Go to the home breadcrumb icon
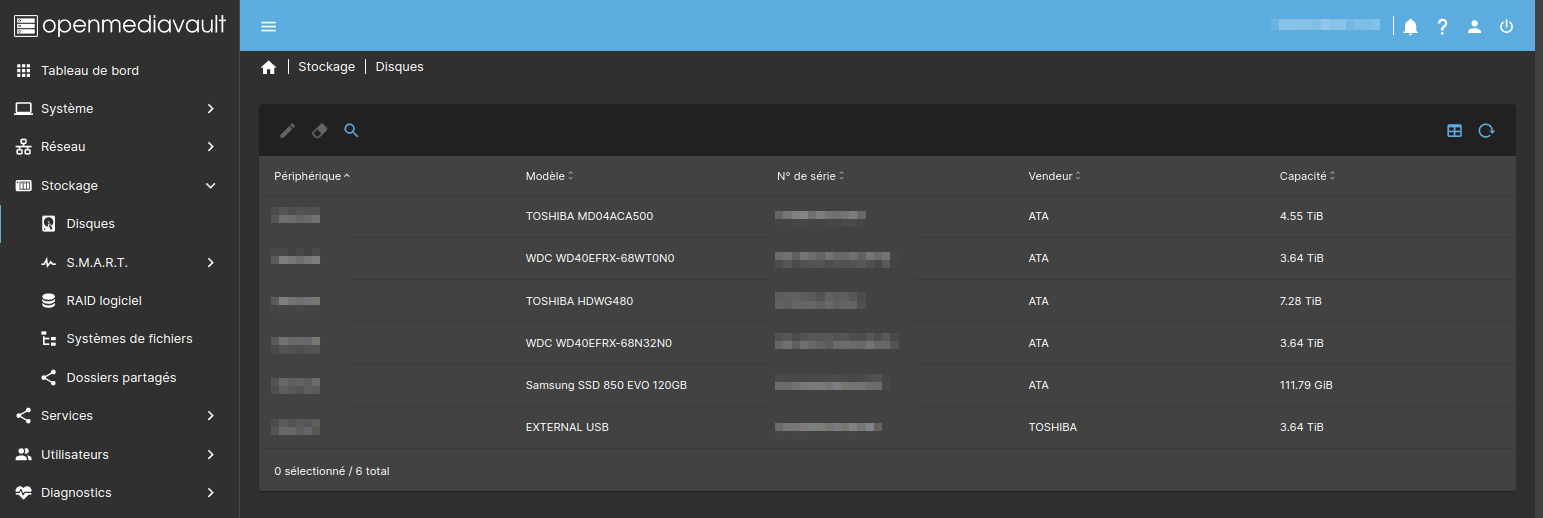The height and width of the screenshot is (518, 1543). tap(268, 67)
